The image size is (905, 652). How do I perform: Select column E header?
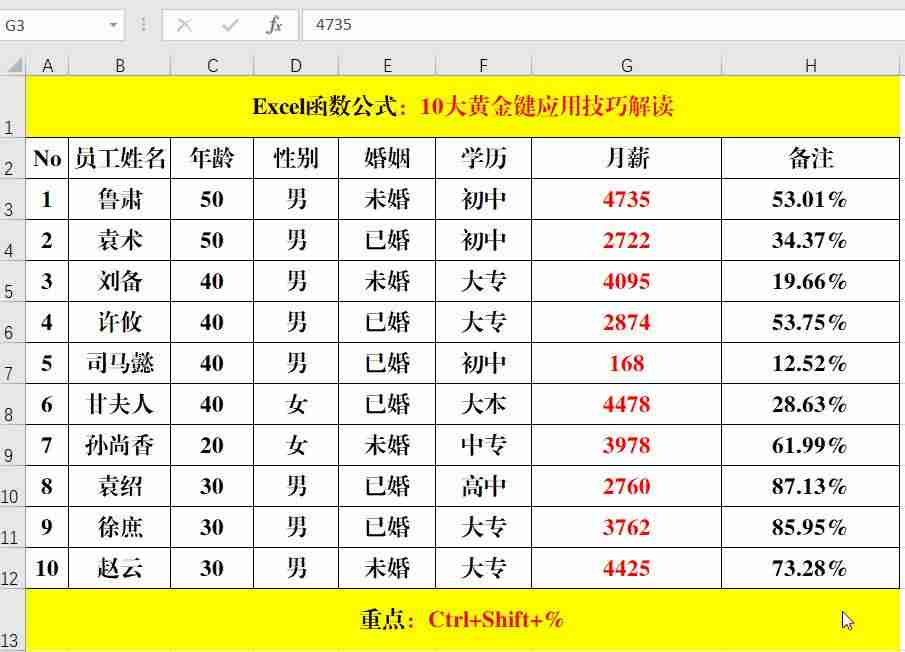[387, 65]
